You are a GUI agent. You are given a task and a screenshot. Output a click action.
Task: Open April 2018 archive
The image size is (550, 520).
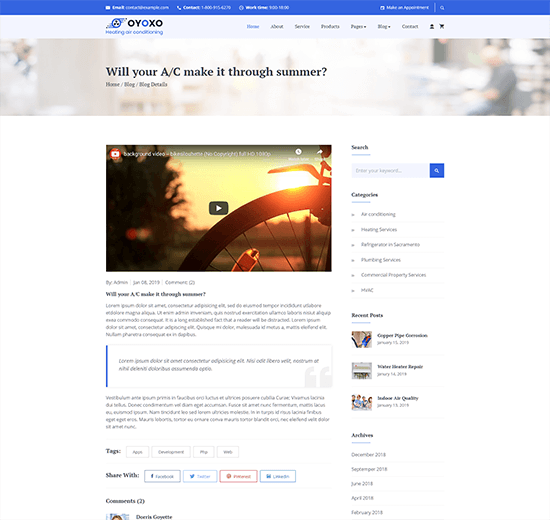tap(362, 498)
